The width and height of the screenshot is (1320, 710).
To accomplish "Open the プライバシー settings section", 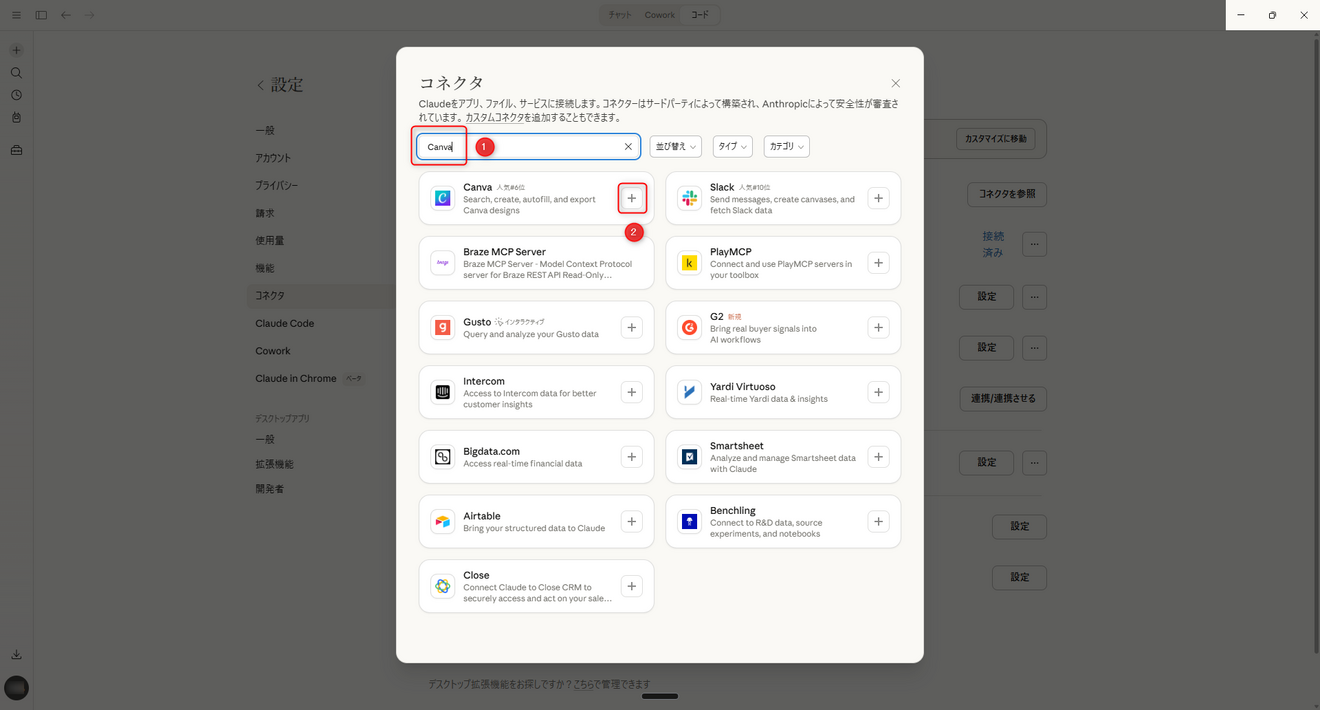I will (277, 186).
